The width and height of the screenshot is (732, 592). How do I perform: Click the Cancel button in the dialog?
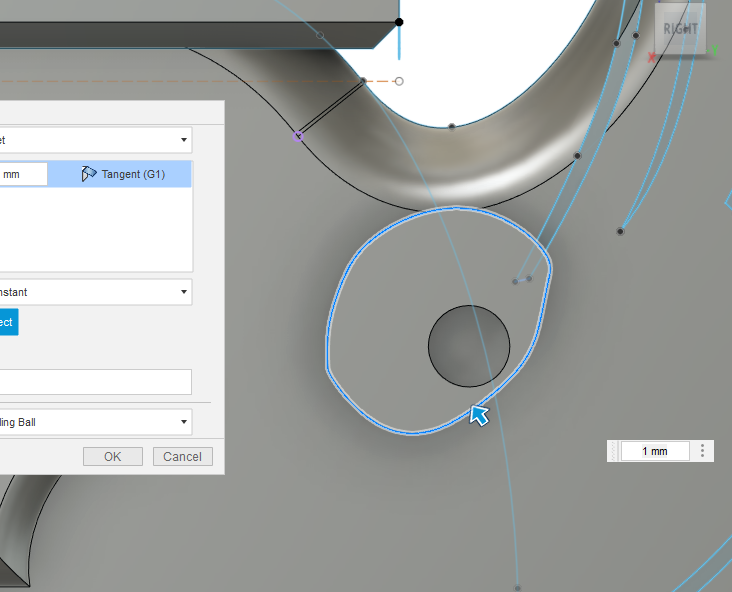click(x=183, y=456)
